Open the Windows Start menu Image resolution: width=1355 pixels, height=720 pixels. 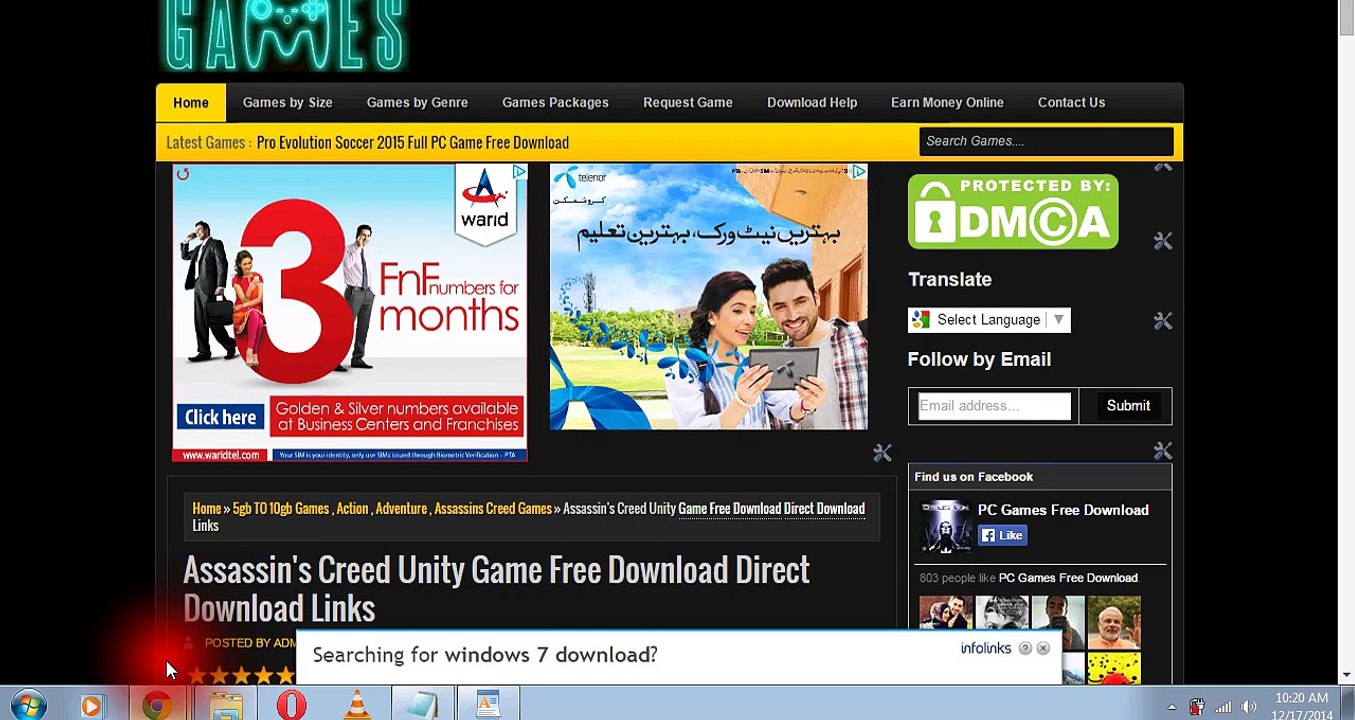tap(28, 704)
